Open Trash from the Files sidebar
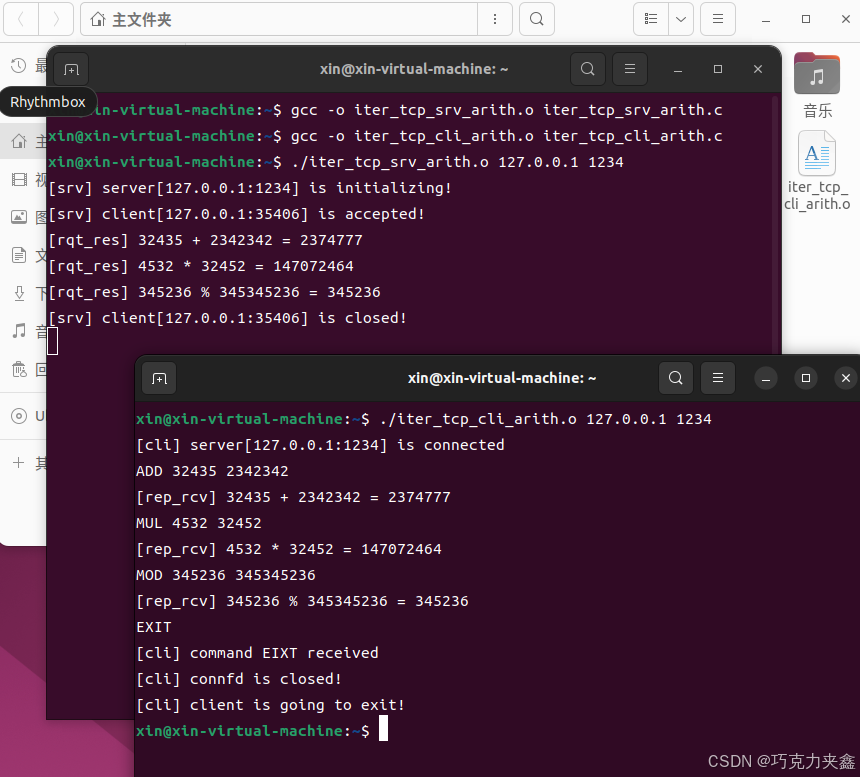The width and height of the screenshot is (860, 777). coord(19,369)
